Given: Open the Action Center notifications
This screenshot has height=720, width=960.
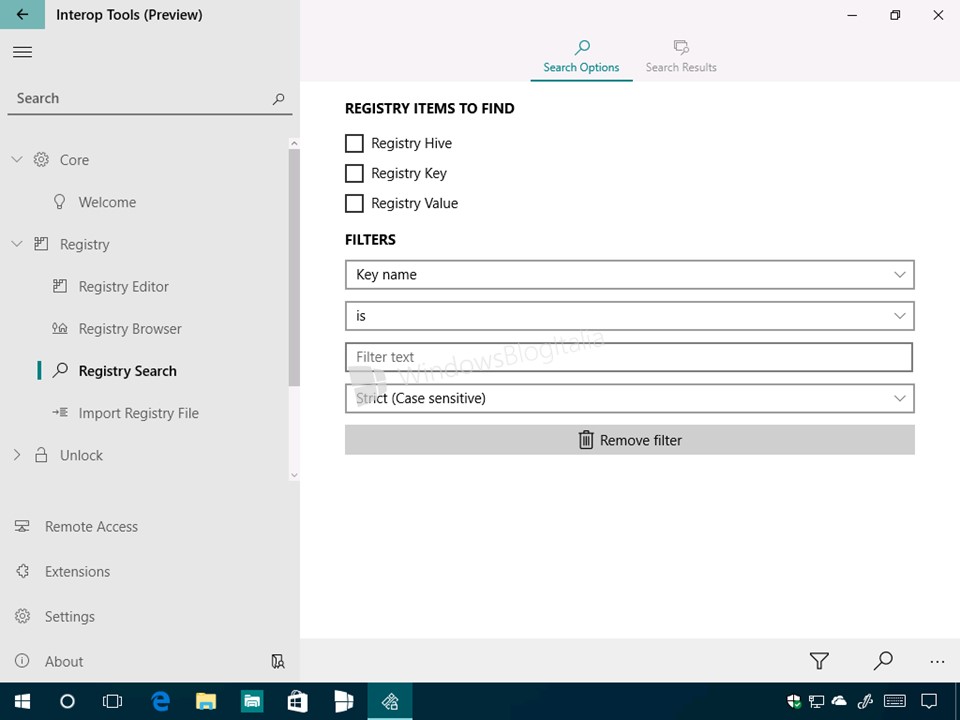Looking at the screenshot, I should point(929,702).
